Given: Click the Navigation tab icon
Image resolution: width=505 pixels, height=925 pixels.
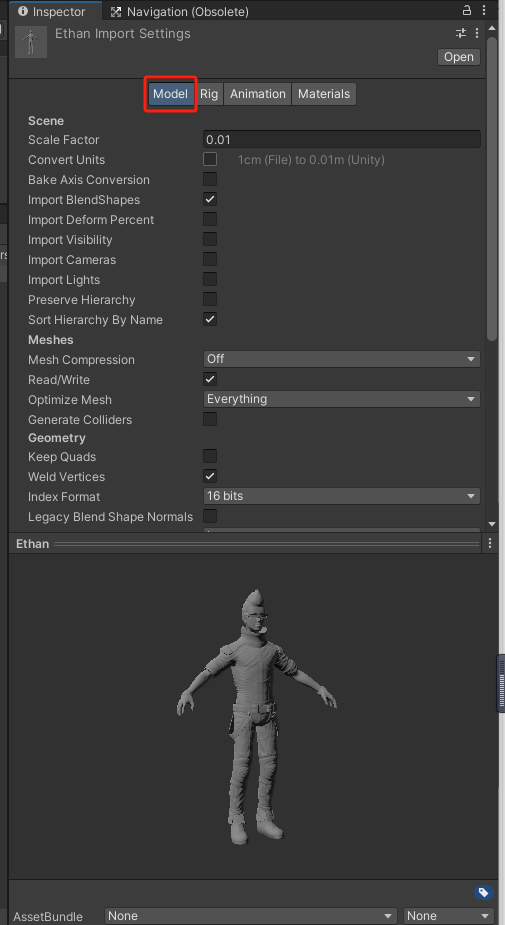Looking at the screenshot, I should (116, 12).
